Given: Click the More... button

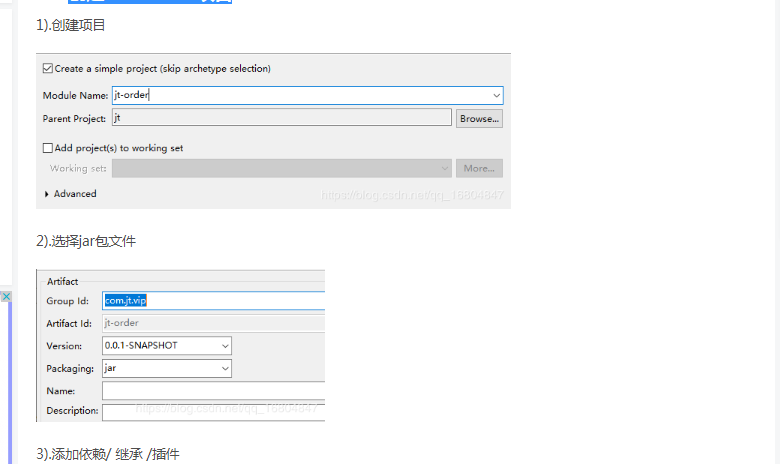Looking at the screenshot, I should [479, 168].
